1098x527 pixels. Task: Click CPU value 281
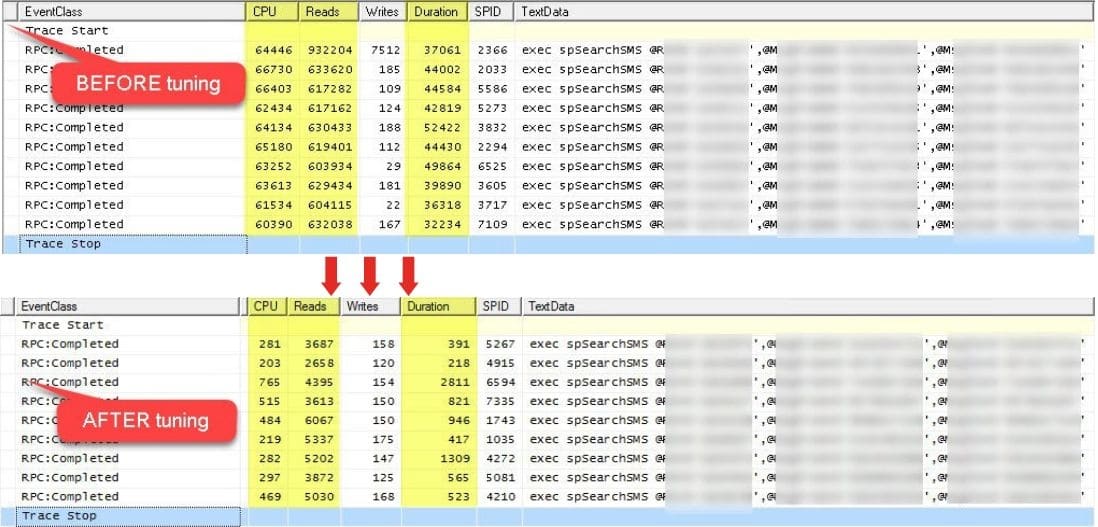[269, 344]
